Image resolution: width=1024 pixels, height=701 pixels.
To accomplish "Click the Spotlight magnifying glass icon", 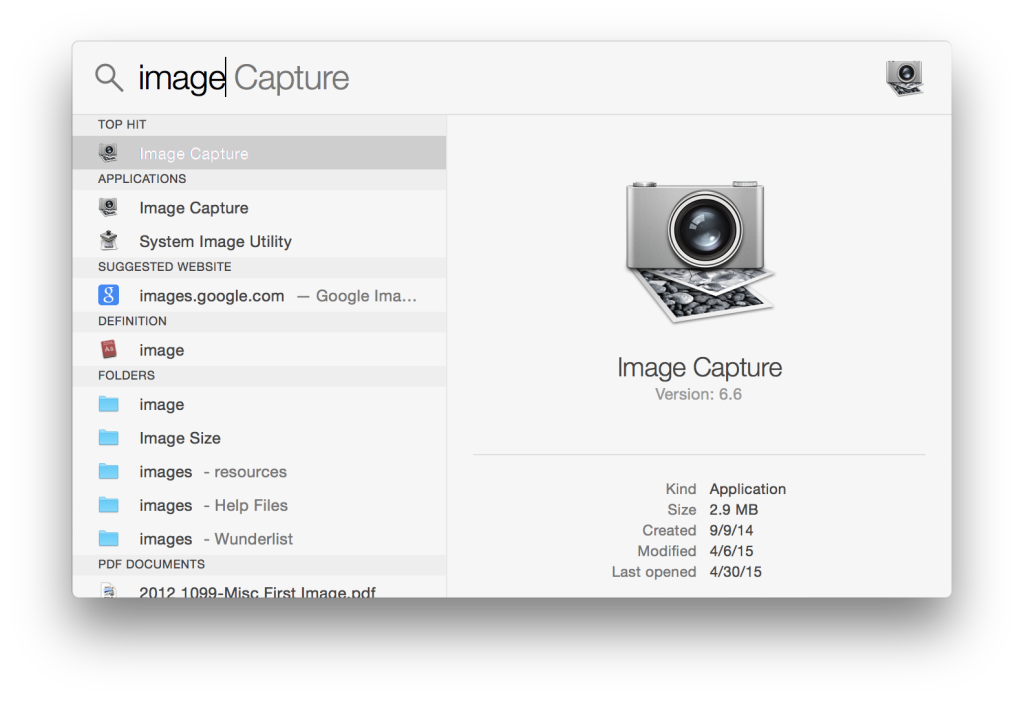I will (x=109, y=77).
